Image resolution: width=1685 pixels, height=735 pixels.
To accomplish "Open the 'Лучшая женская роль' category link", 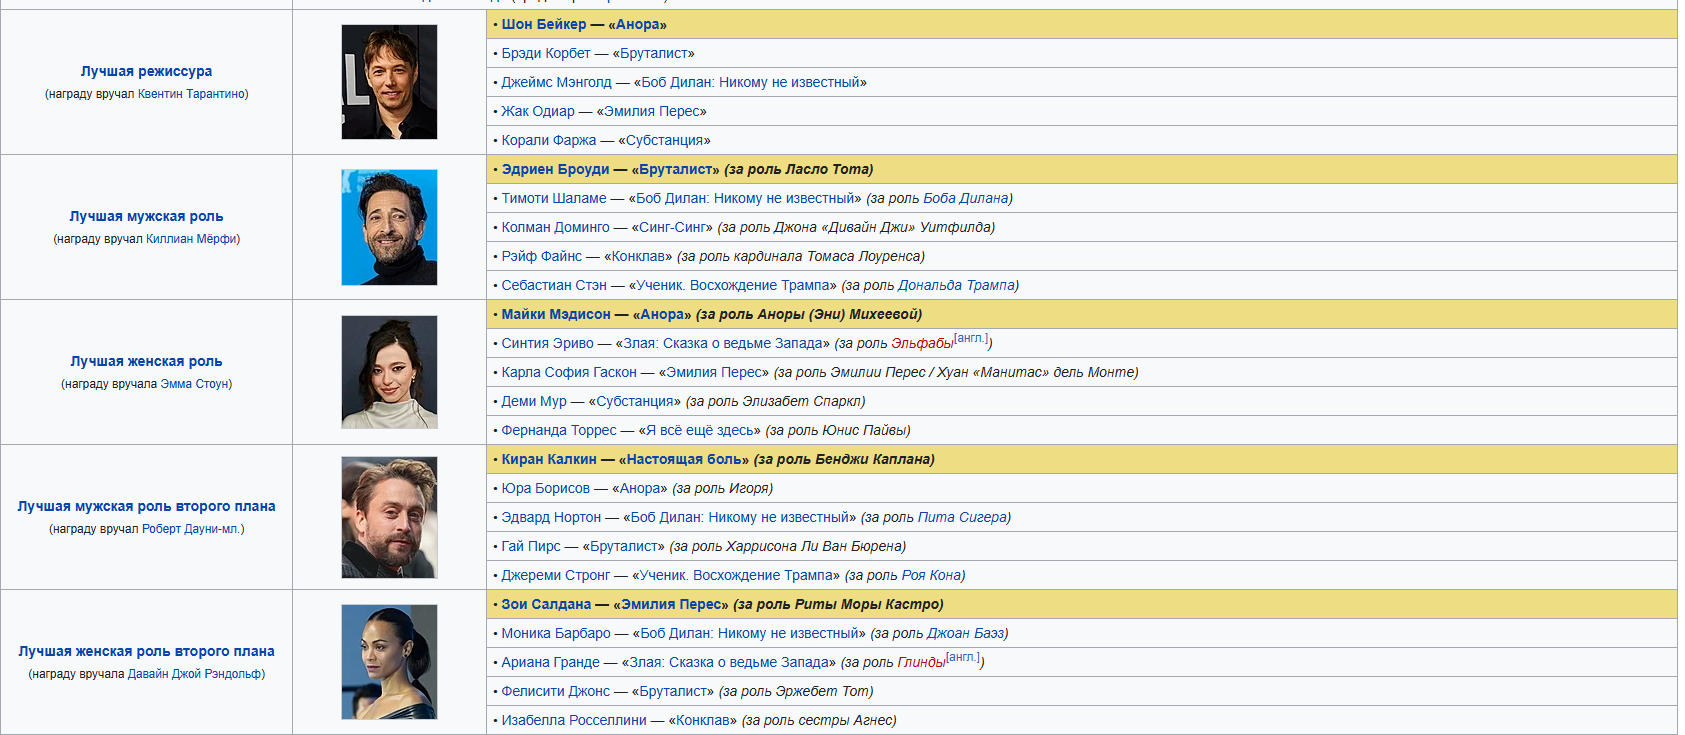I will click(x=146, y=361).
